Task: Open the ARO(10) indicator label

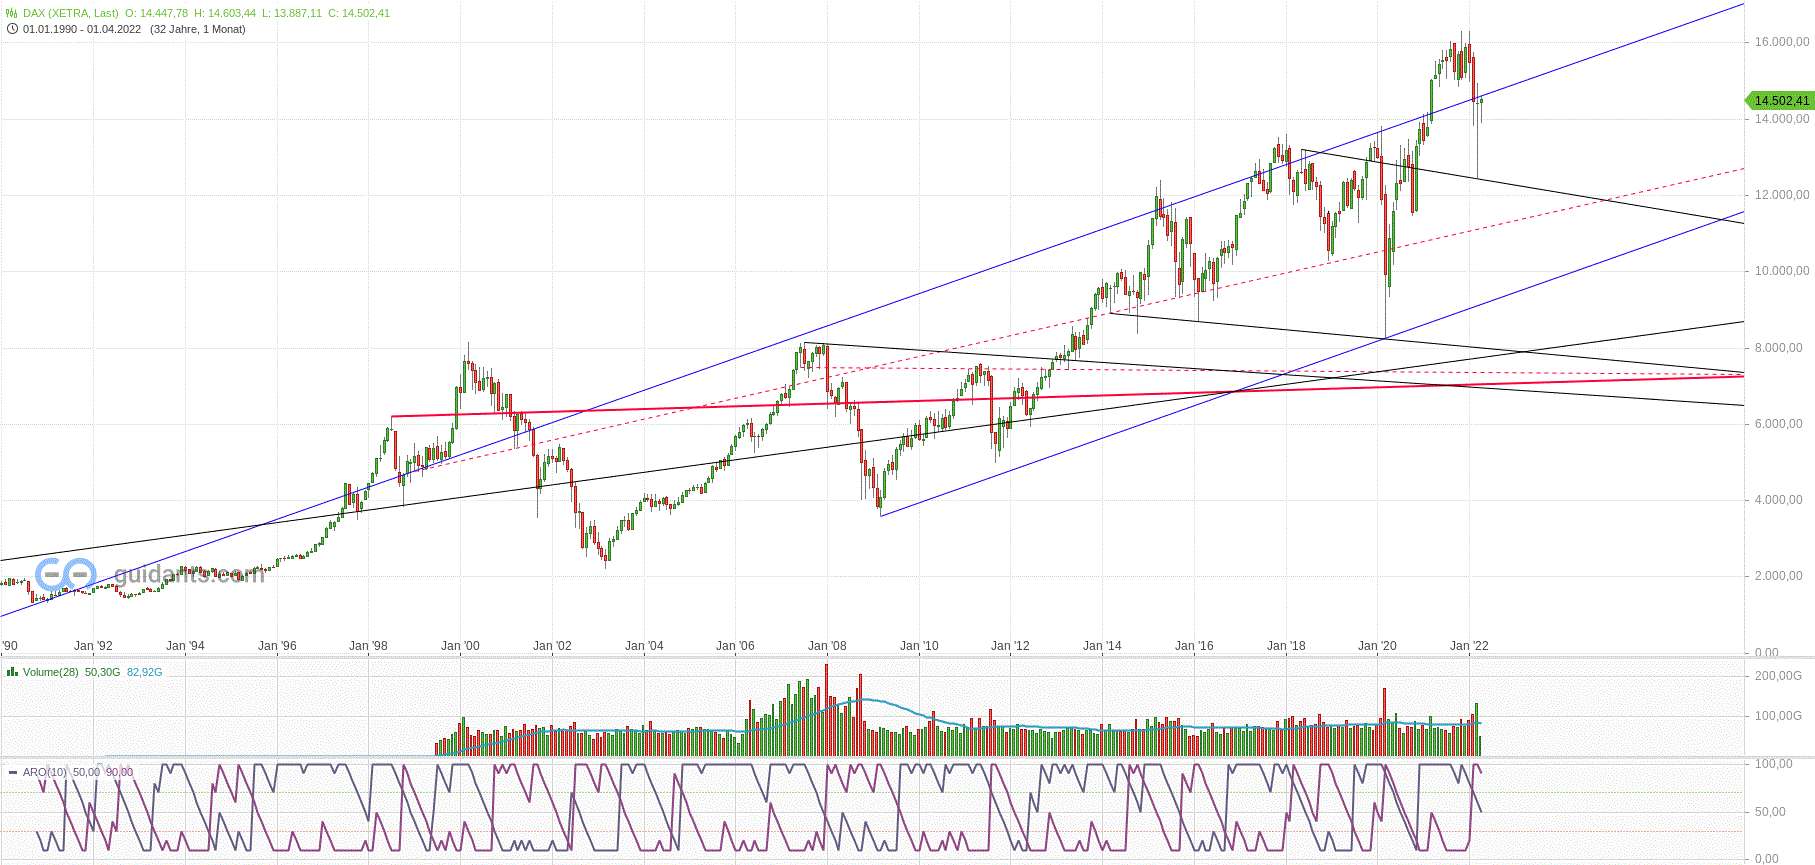Action: [x=45, y=772]
